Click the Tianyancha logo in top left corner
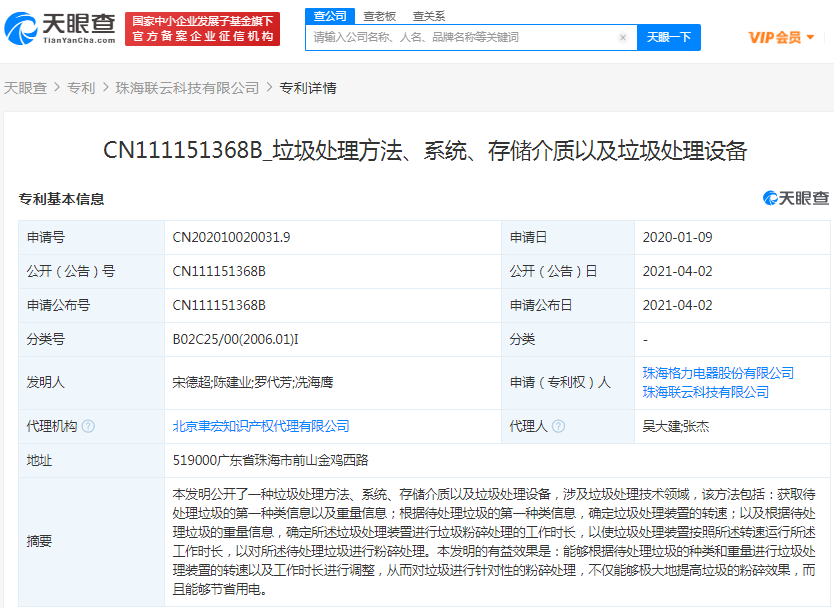 pos(60,28)
